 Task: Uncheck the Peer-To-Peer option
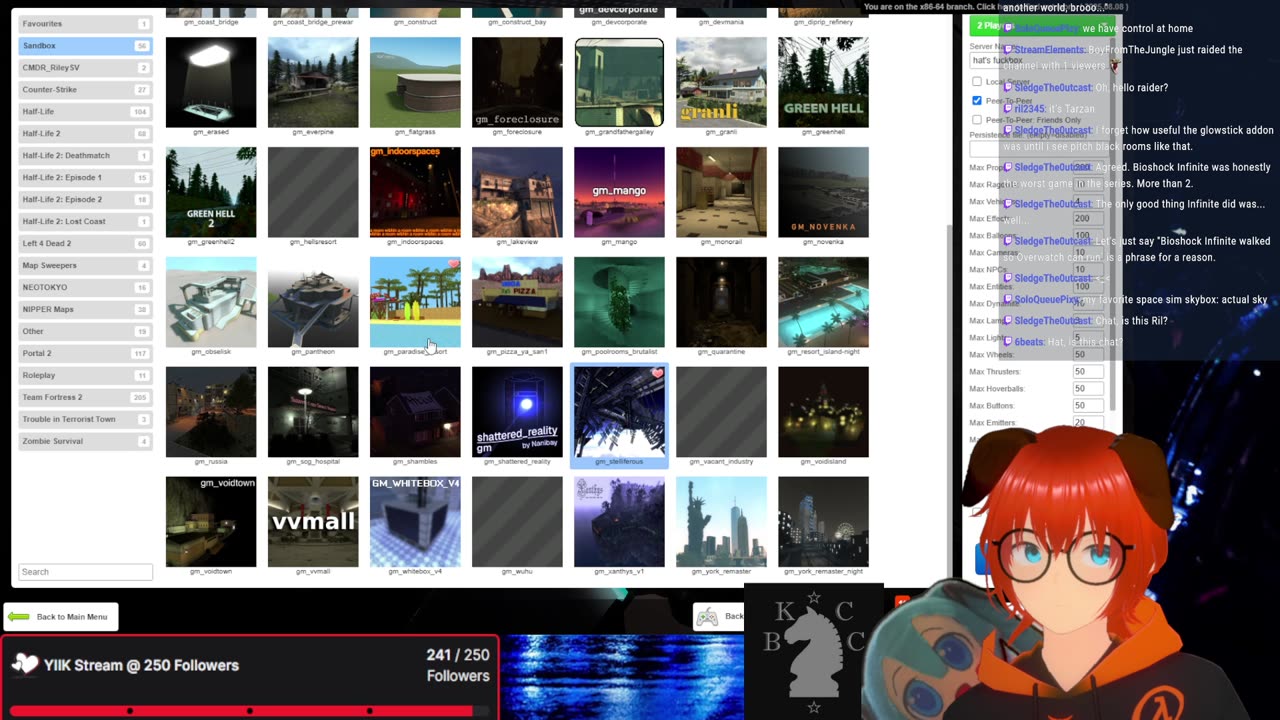977,101
